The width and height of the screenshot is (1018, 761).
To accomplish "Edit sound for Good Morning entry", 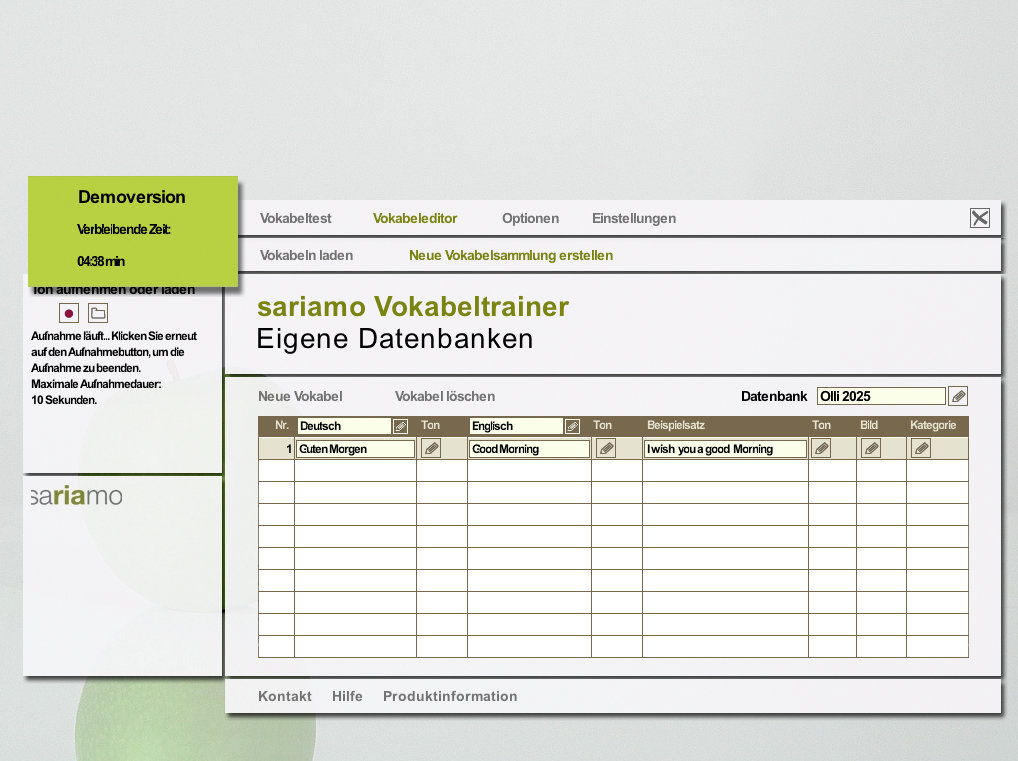I will [606, 449].
